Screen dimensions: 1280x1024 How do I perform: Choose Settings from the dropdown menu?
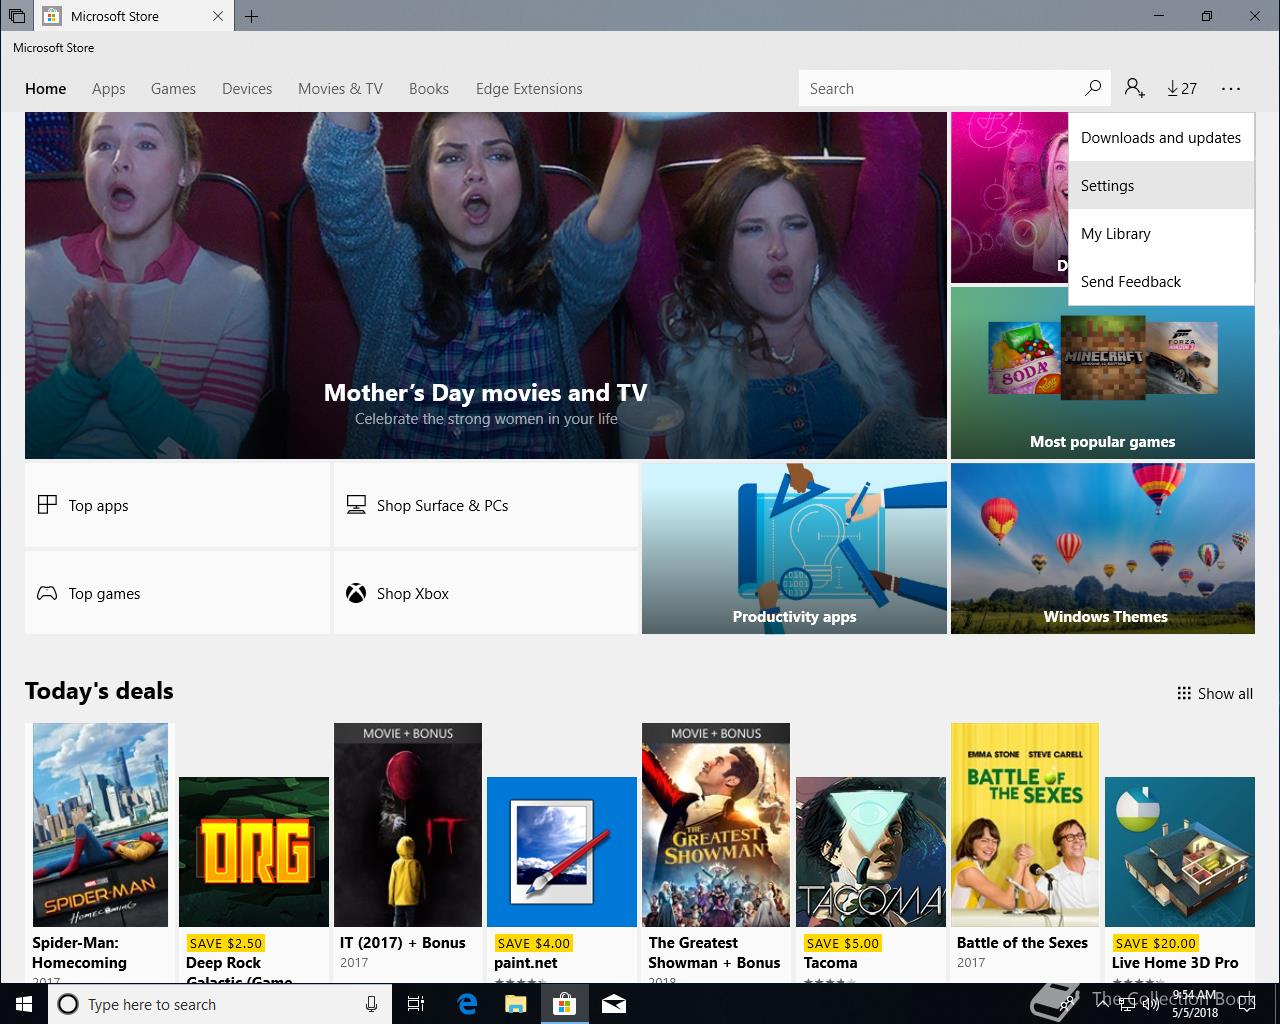tap(1161, 185)
